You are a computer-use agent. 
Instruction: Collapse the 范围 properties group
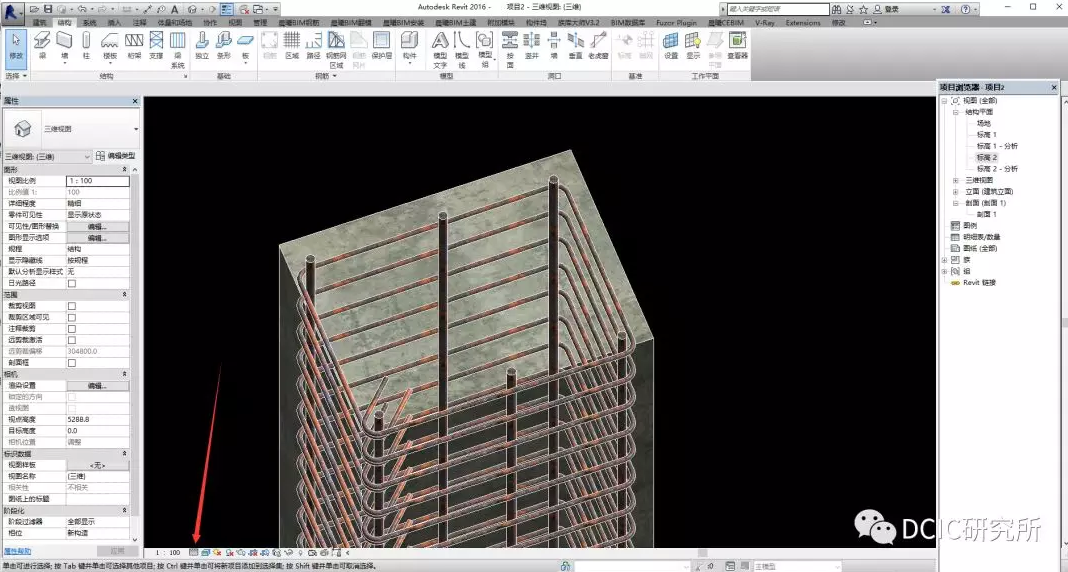click(125, 295)
